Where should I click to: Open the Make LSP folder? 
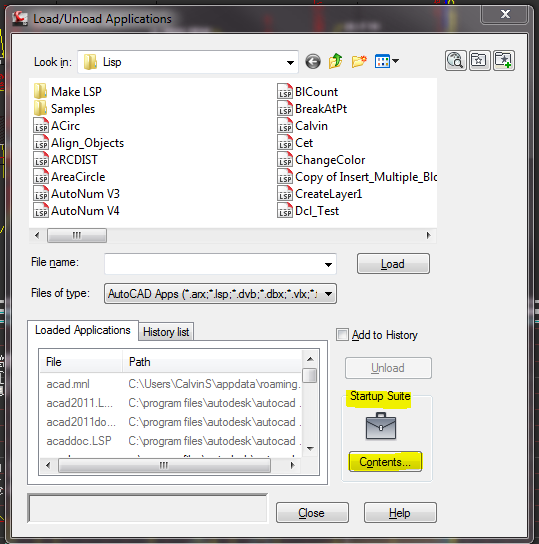point(68,92)
